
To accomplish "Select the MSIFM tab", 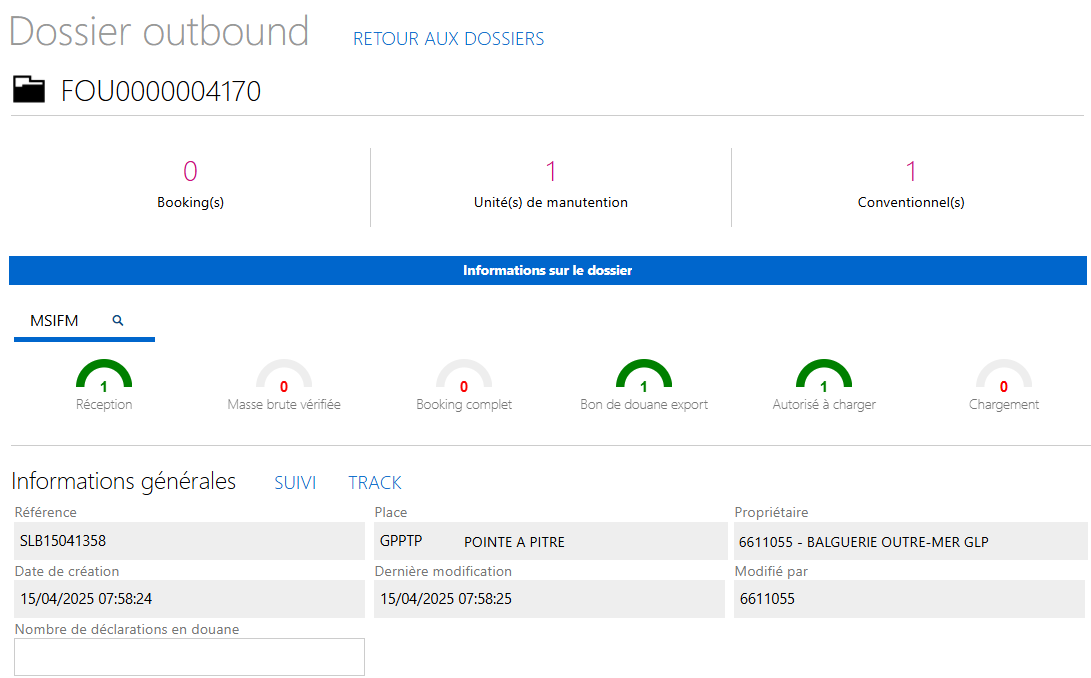I will coord(54,321).
